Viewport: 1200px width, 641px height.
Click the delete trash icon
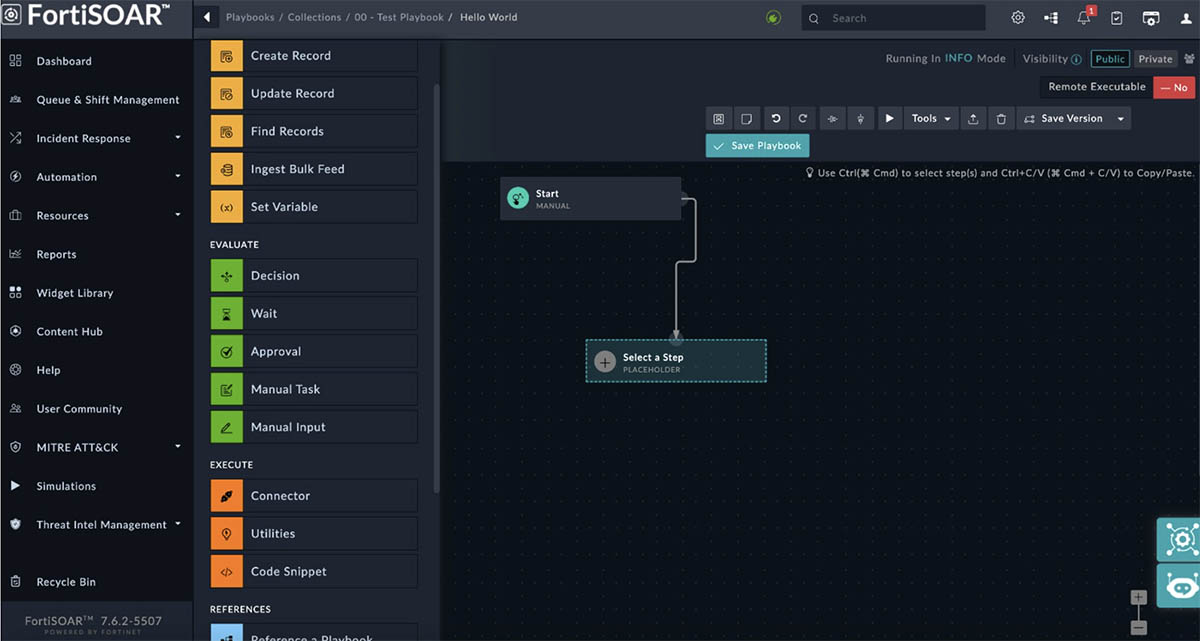1001,119
